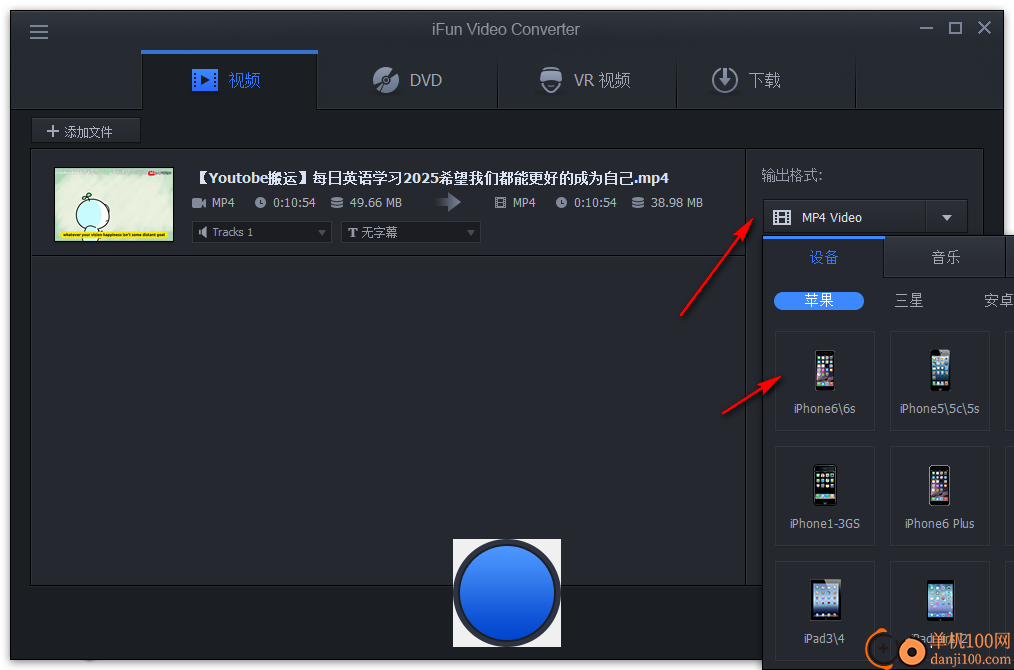Click the video thumbnail preview
The height and width of the screenshot is (670, 1014).
[114, 204]
